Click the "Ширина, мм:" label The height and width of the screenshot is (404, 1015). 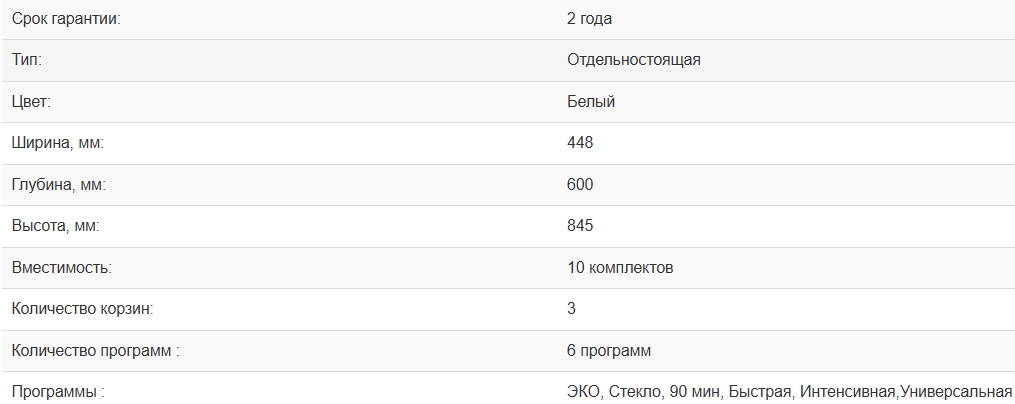click(57, 143)
